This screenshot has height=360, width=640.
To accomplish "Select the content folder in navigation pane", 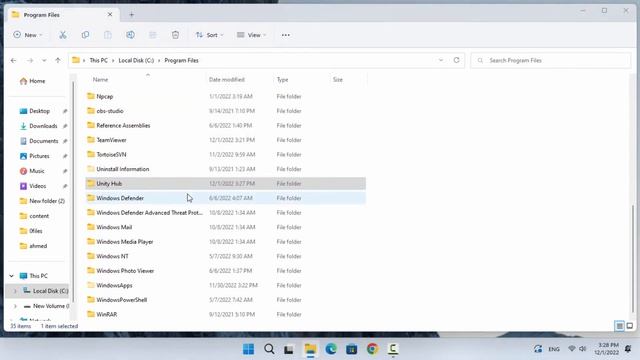I will [39, 216].
